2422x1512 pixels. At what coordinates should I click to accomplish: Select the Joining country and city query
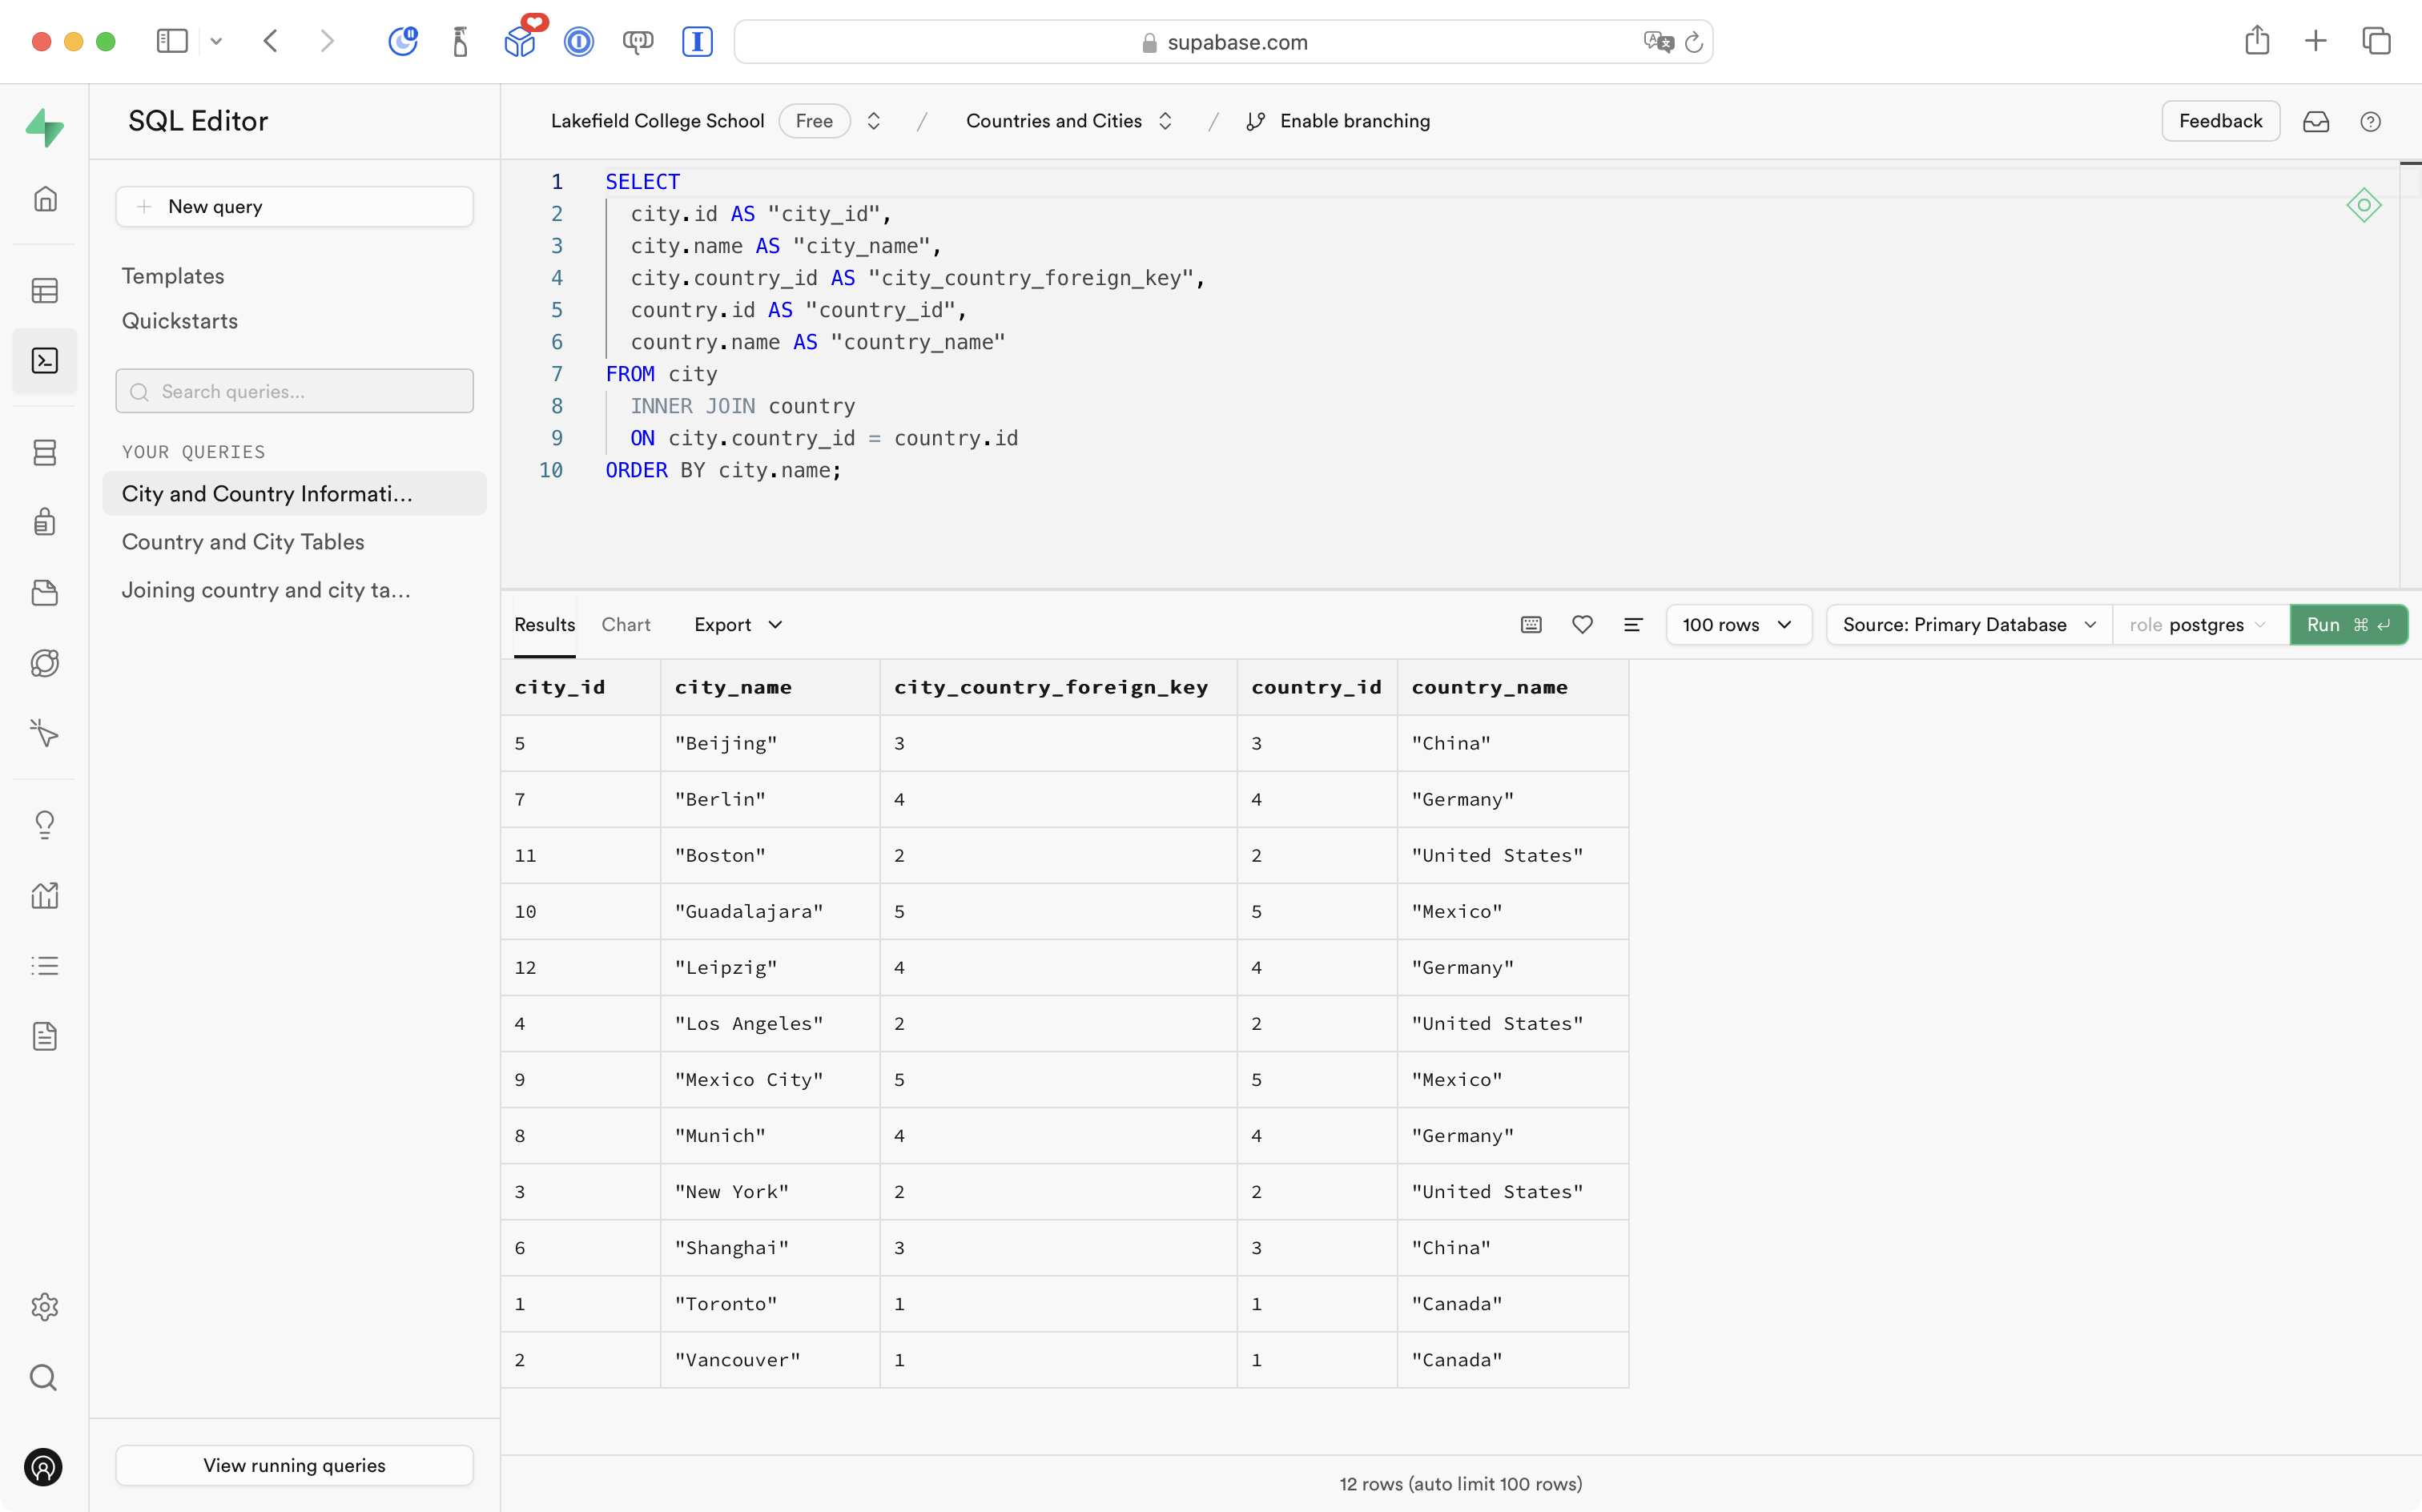pos(294,590)
